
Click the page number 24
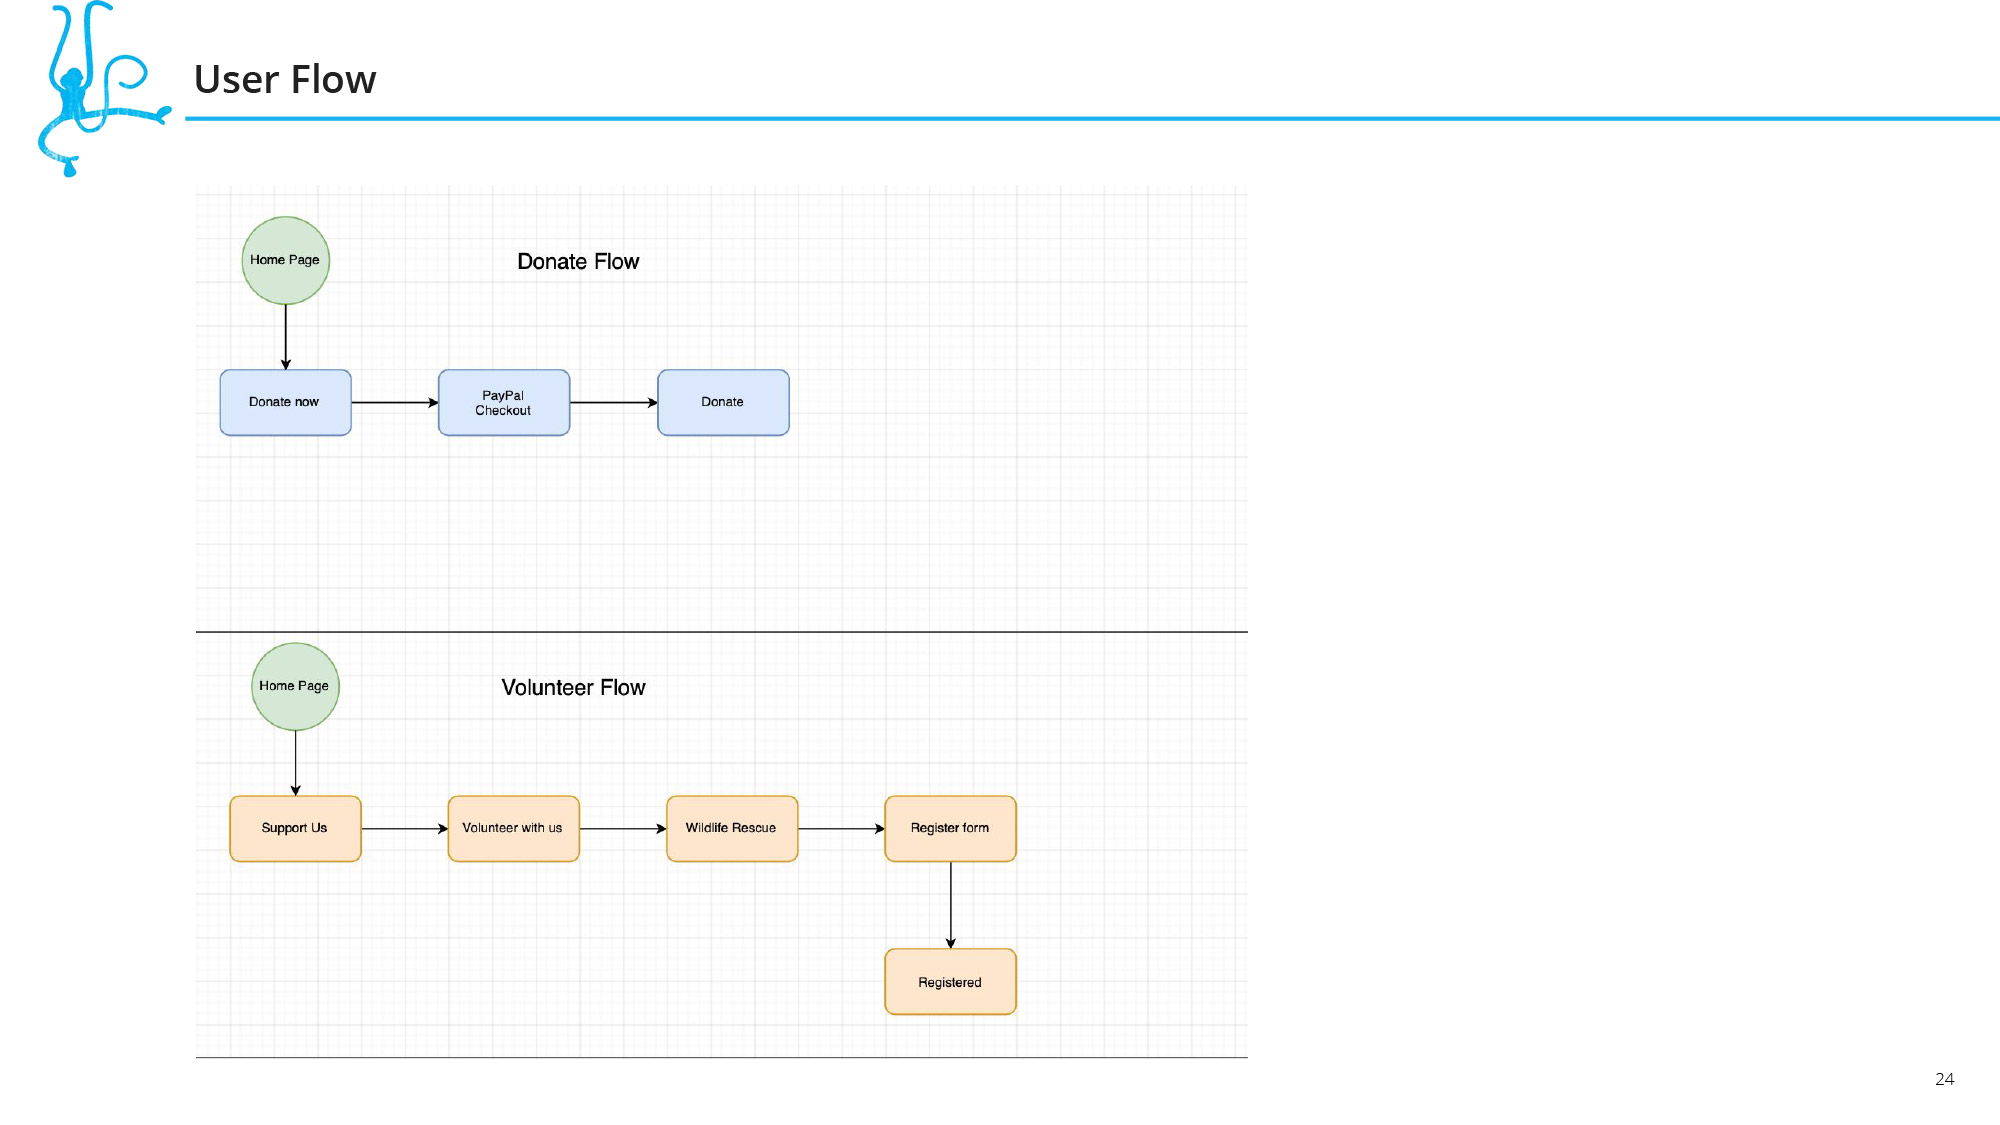1944,1079
